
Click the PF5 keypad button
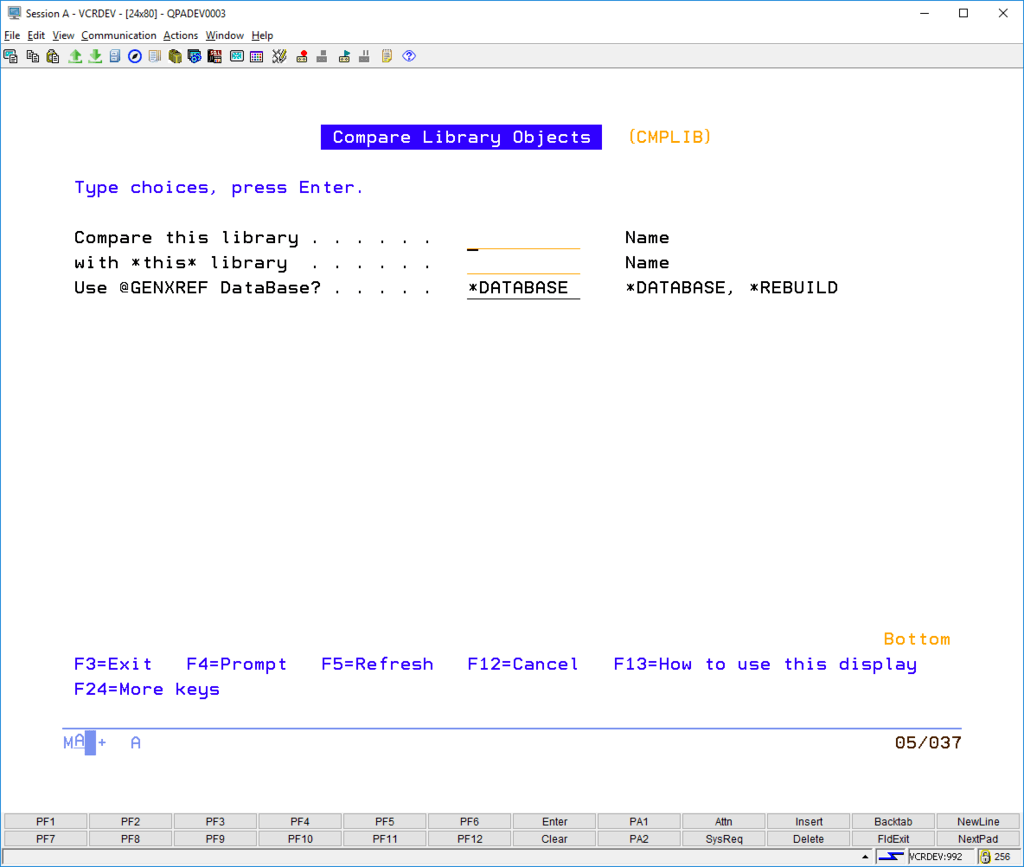(x=385, y=821)
